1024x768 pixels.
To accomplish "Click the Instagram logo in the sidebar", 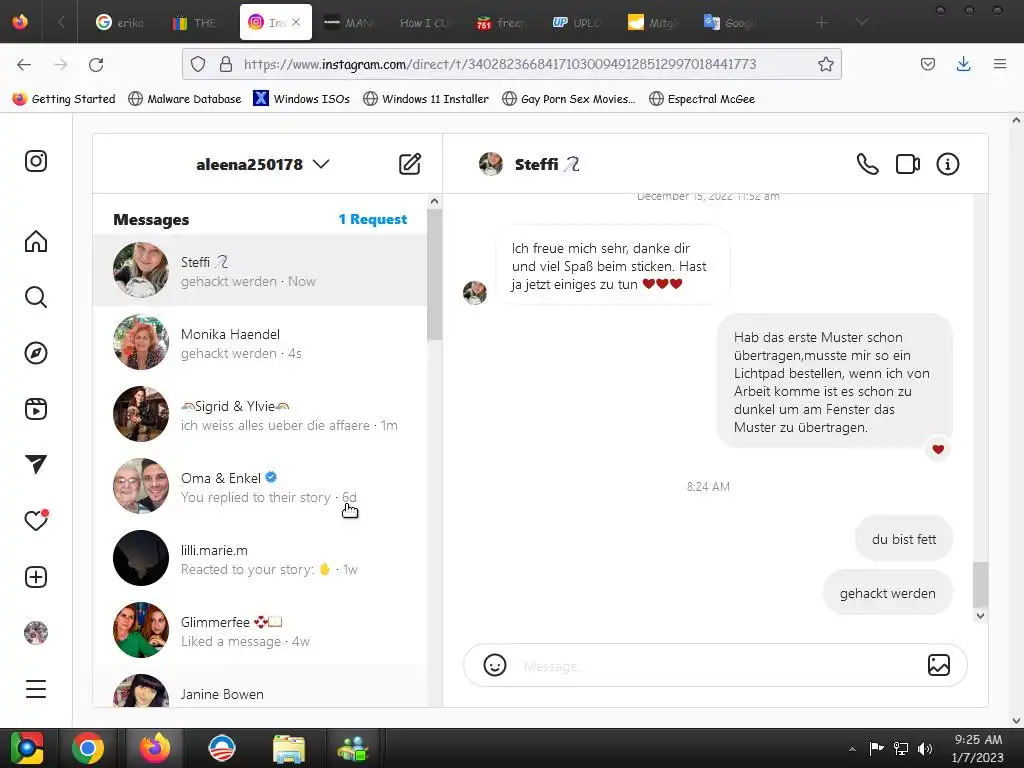I will pyautogui.click(x=36, y=161).
